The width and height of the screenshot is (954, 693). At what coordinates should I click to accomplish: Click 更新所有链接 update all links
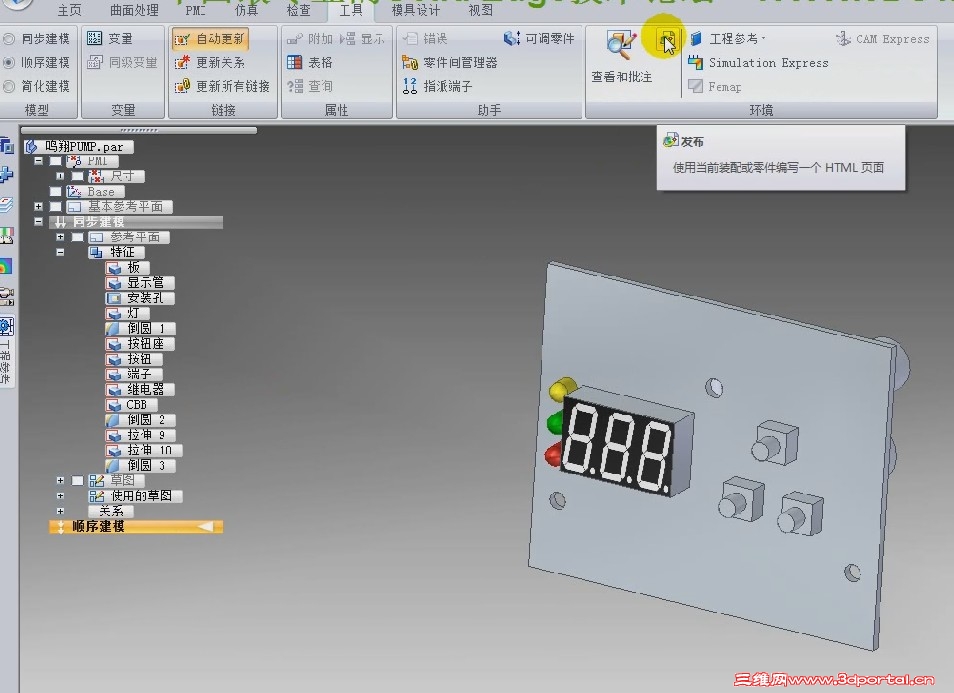[222, 86]
